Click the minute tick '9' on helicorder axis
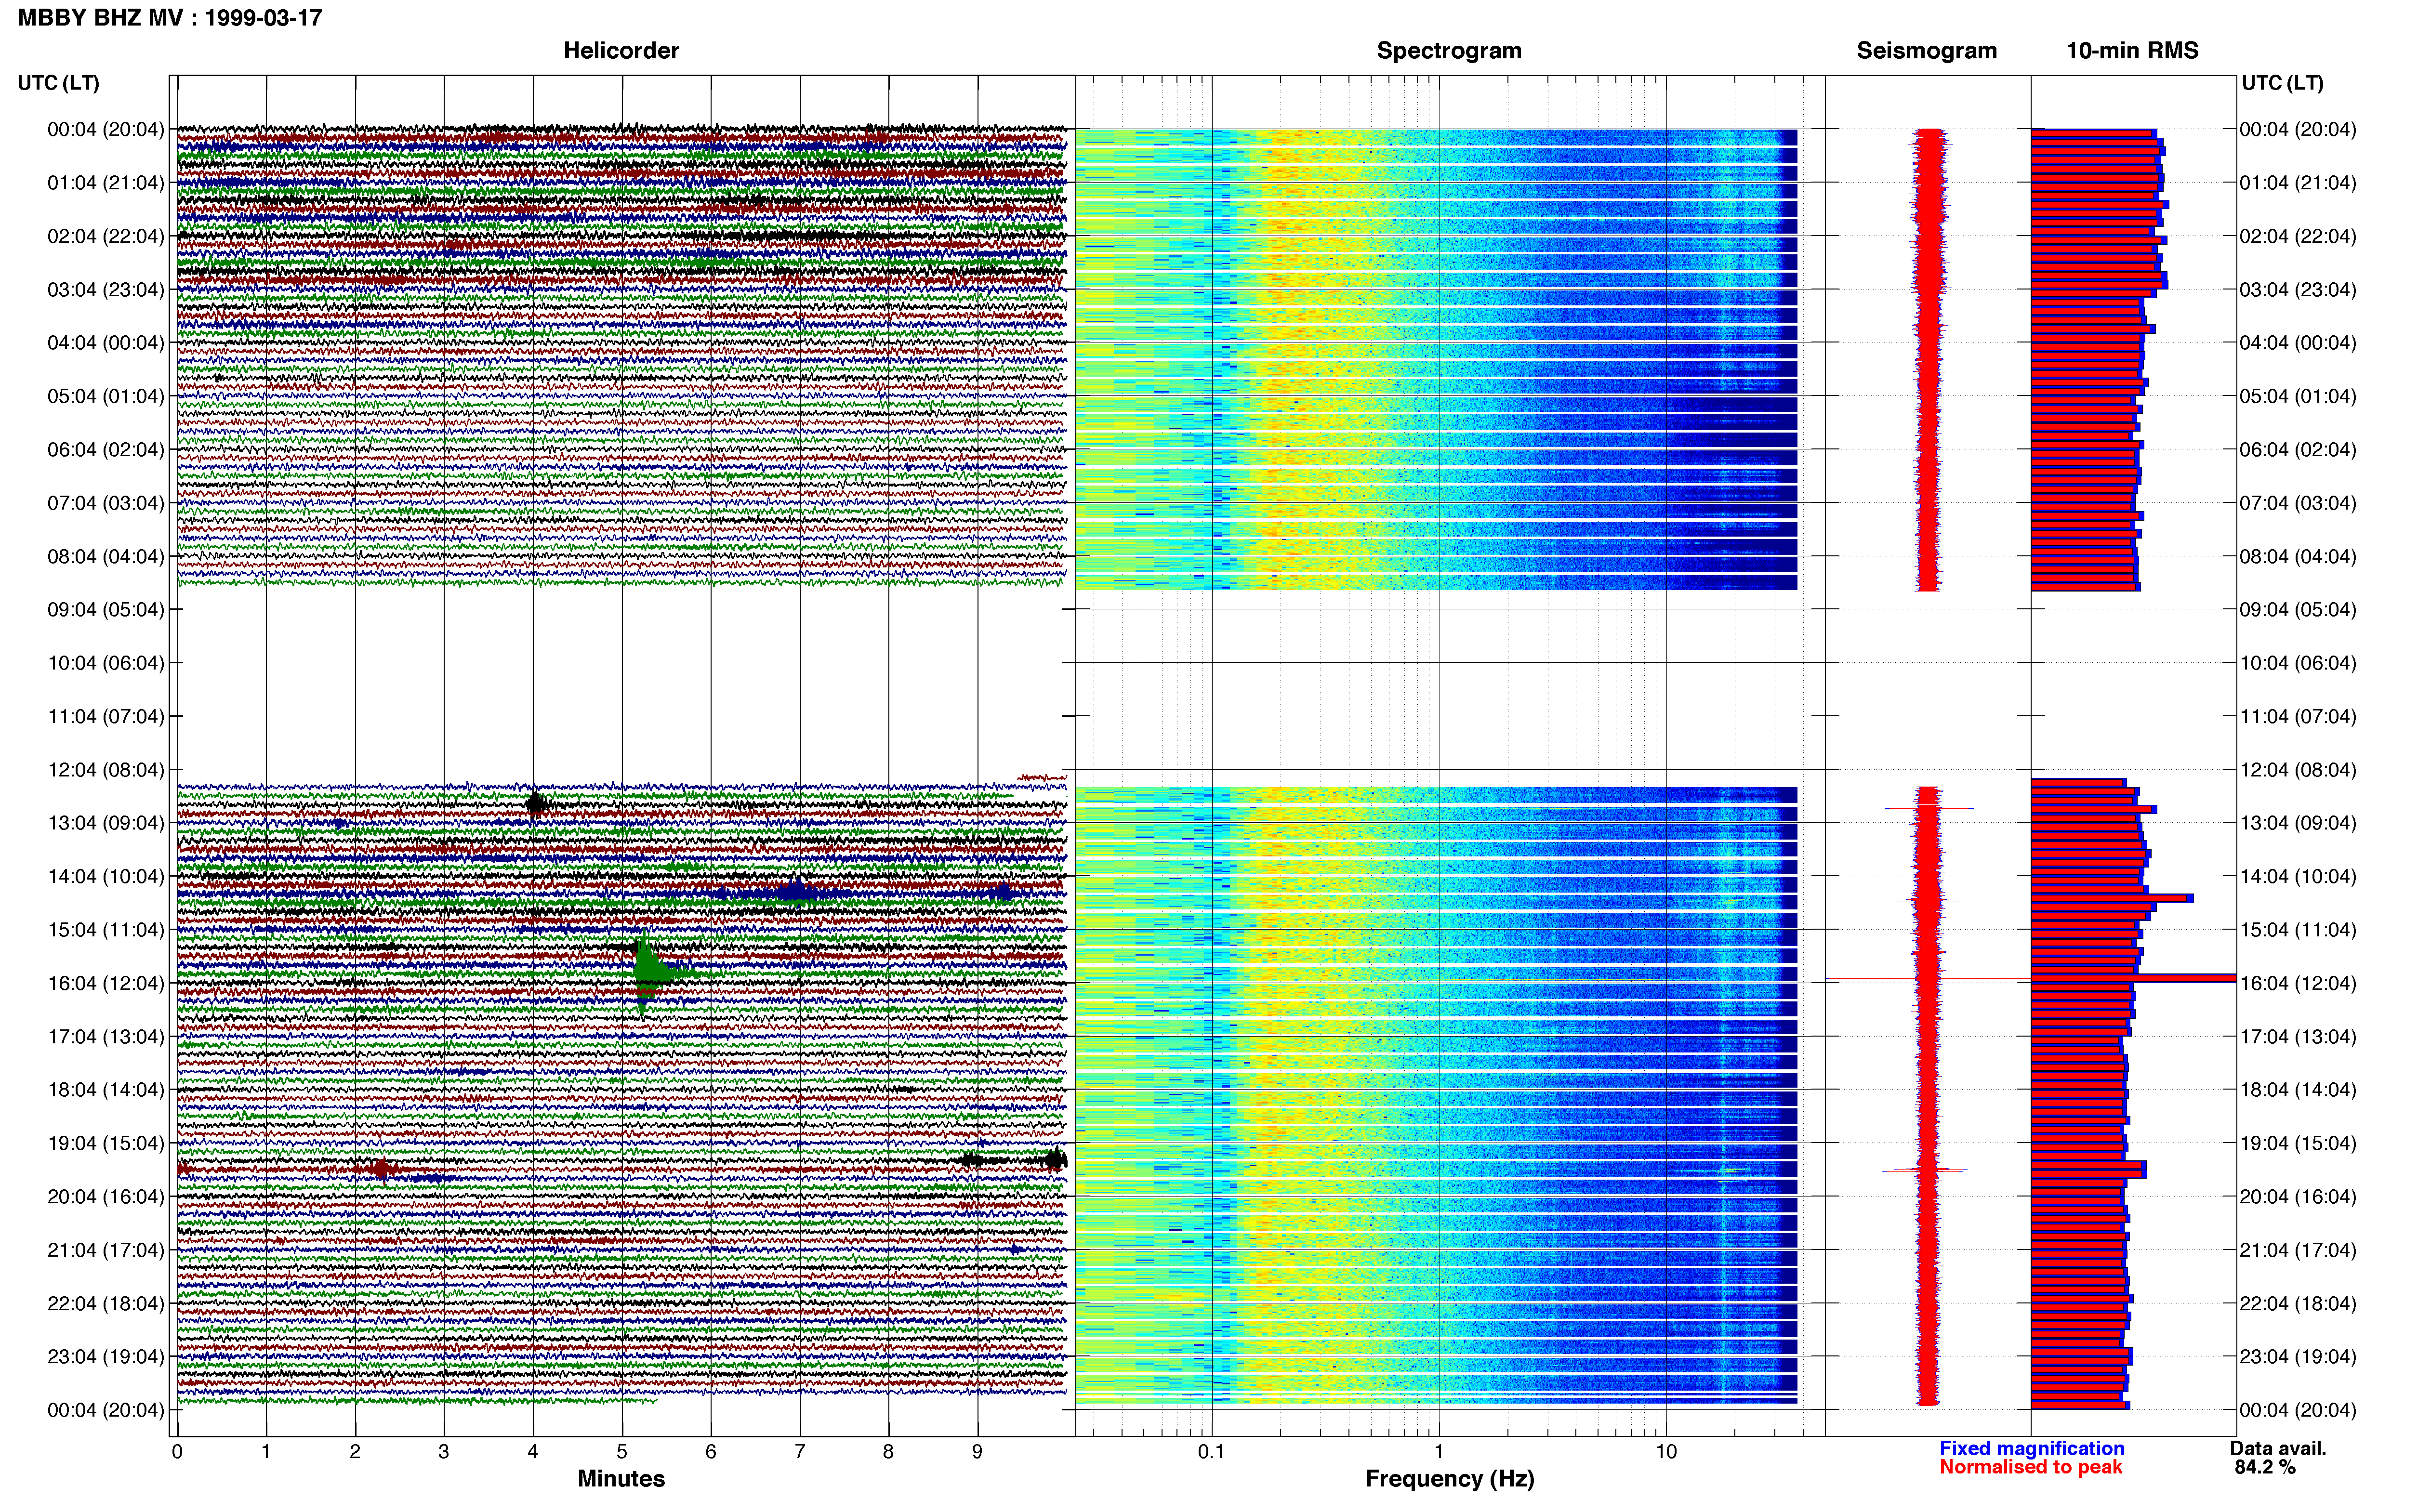 point(977,1452)
